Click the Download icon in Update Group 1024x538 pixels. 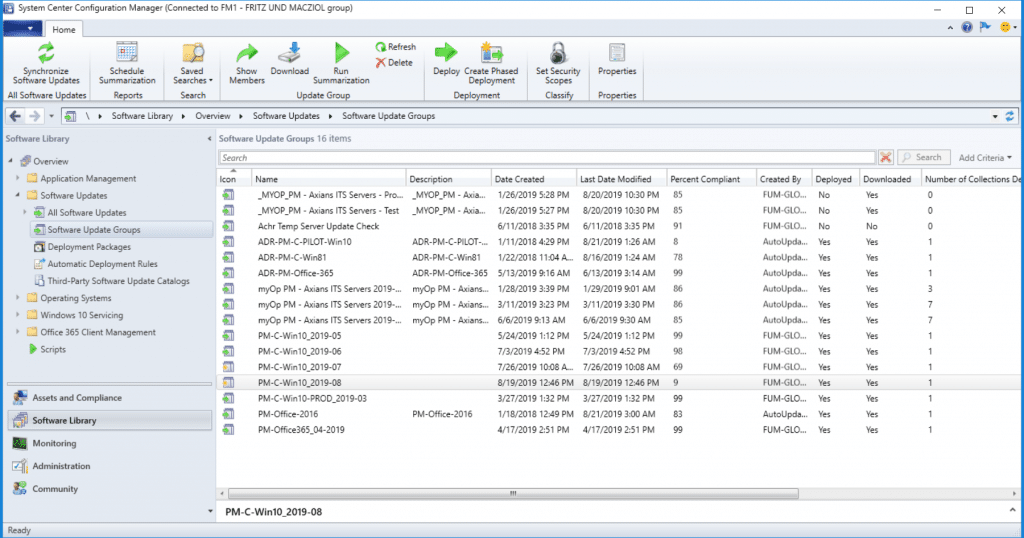point(290,53)
